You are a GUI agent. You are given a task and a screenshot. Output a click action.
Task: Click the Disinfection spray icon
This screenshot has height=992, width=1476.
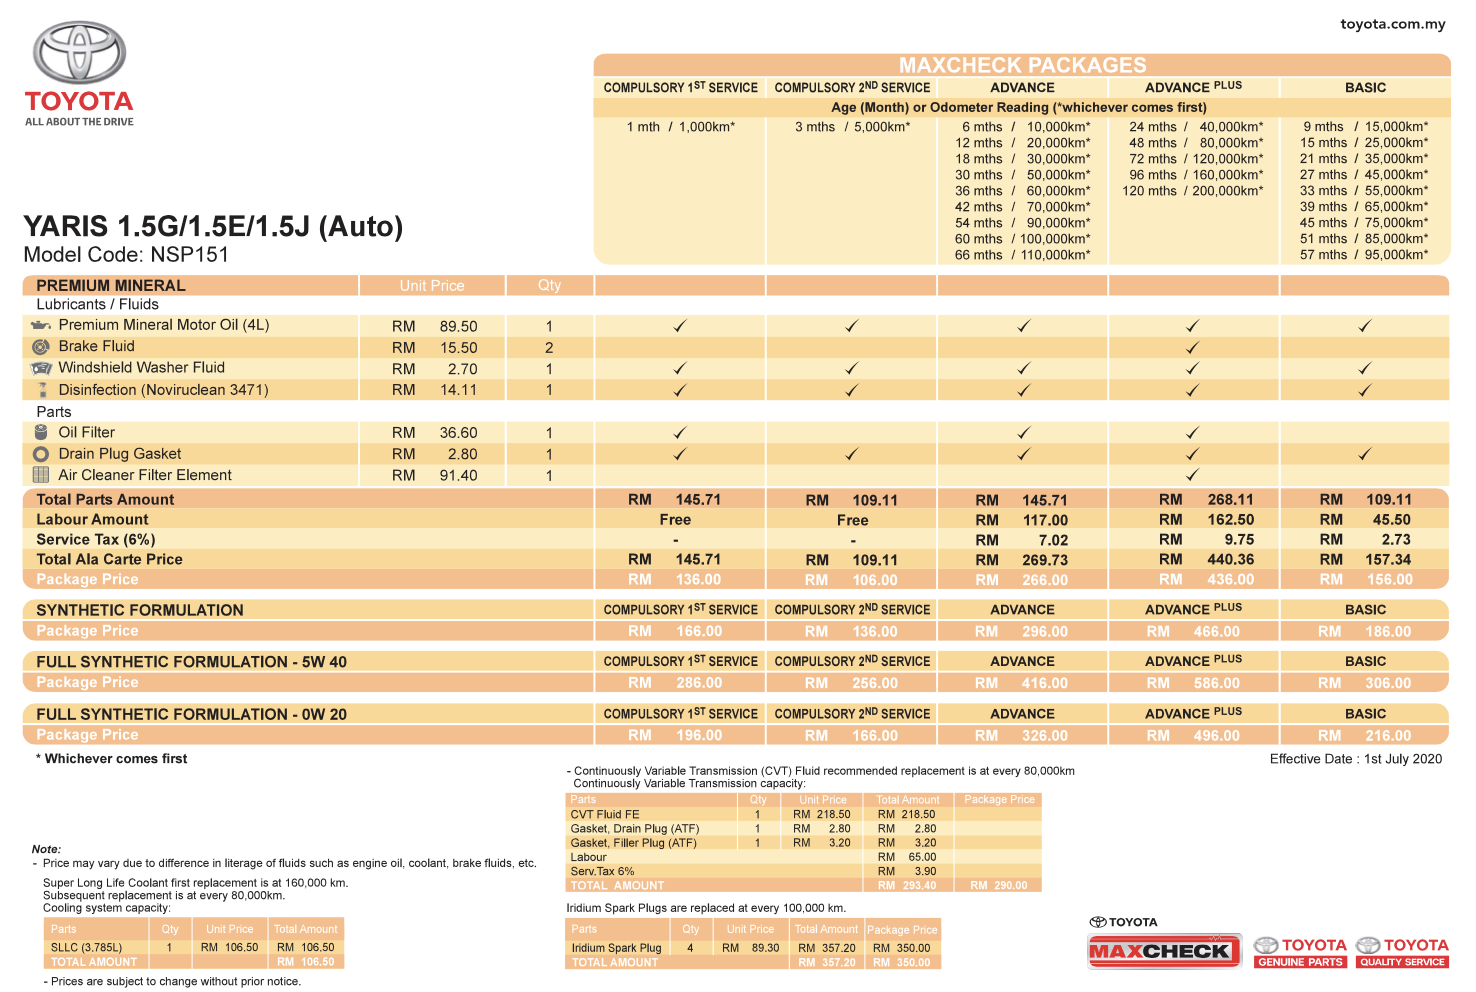click(x=42, y=390)
